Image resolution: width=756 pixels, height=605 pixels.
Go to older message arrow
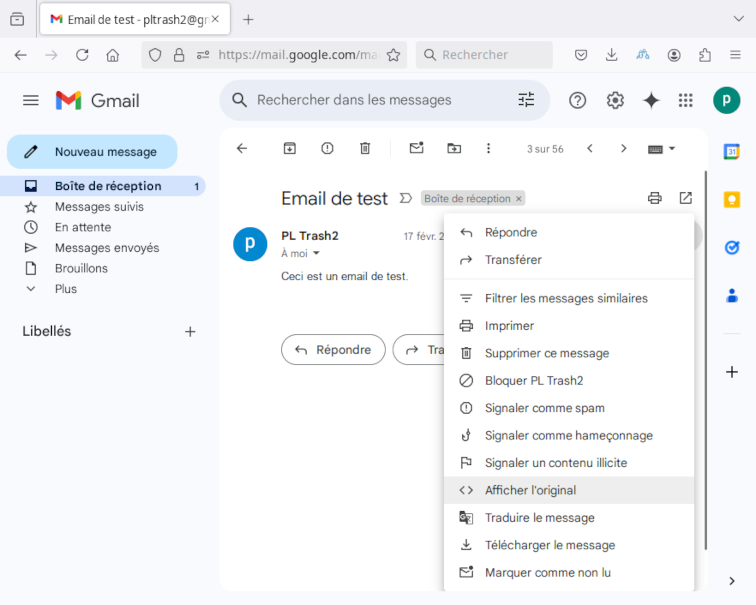click(x=623, y=148)
